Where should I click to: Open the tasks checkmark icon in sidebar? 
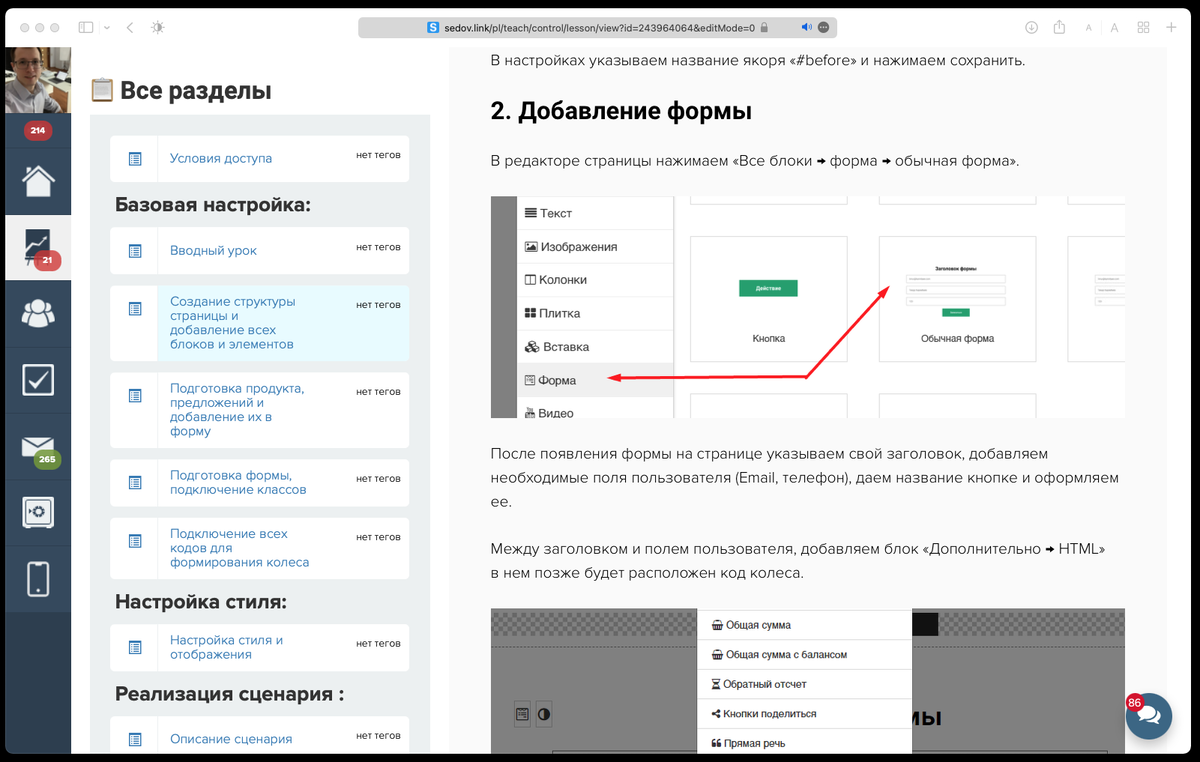tap(38, 380)
